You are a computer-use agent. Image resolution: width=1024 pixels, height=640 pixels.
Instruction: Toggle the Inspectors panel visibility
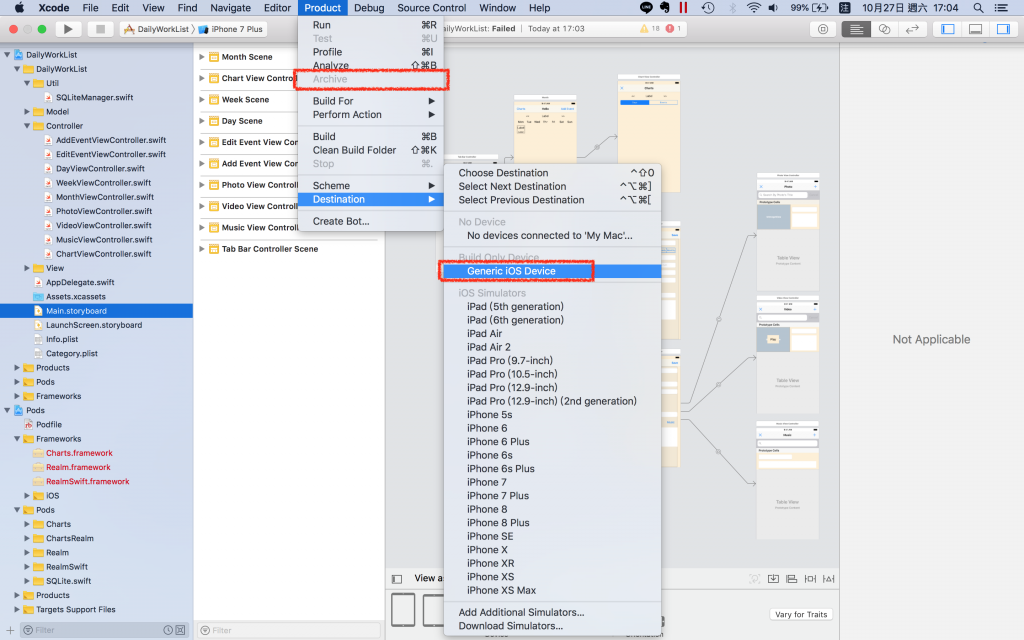pos(1003,29)
